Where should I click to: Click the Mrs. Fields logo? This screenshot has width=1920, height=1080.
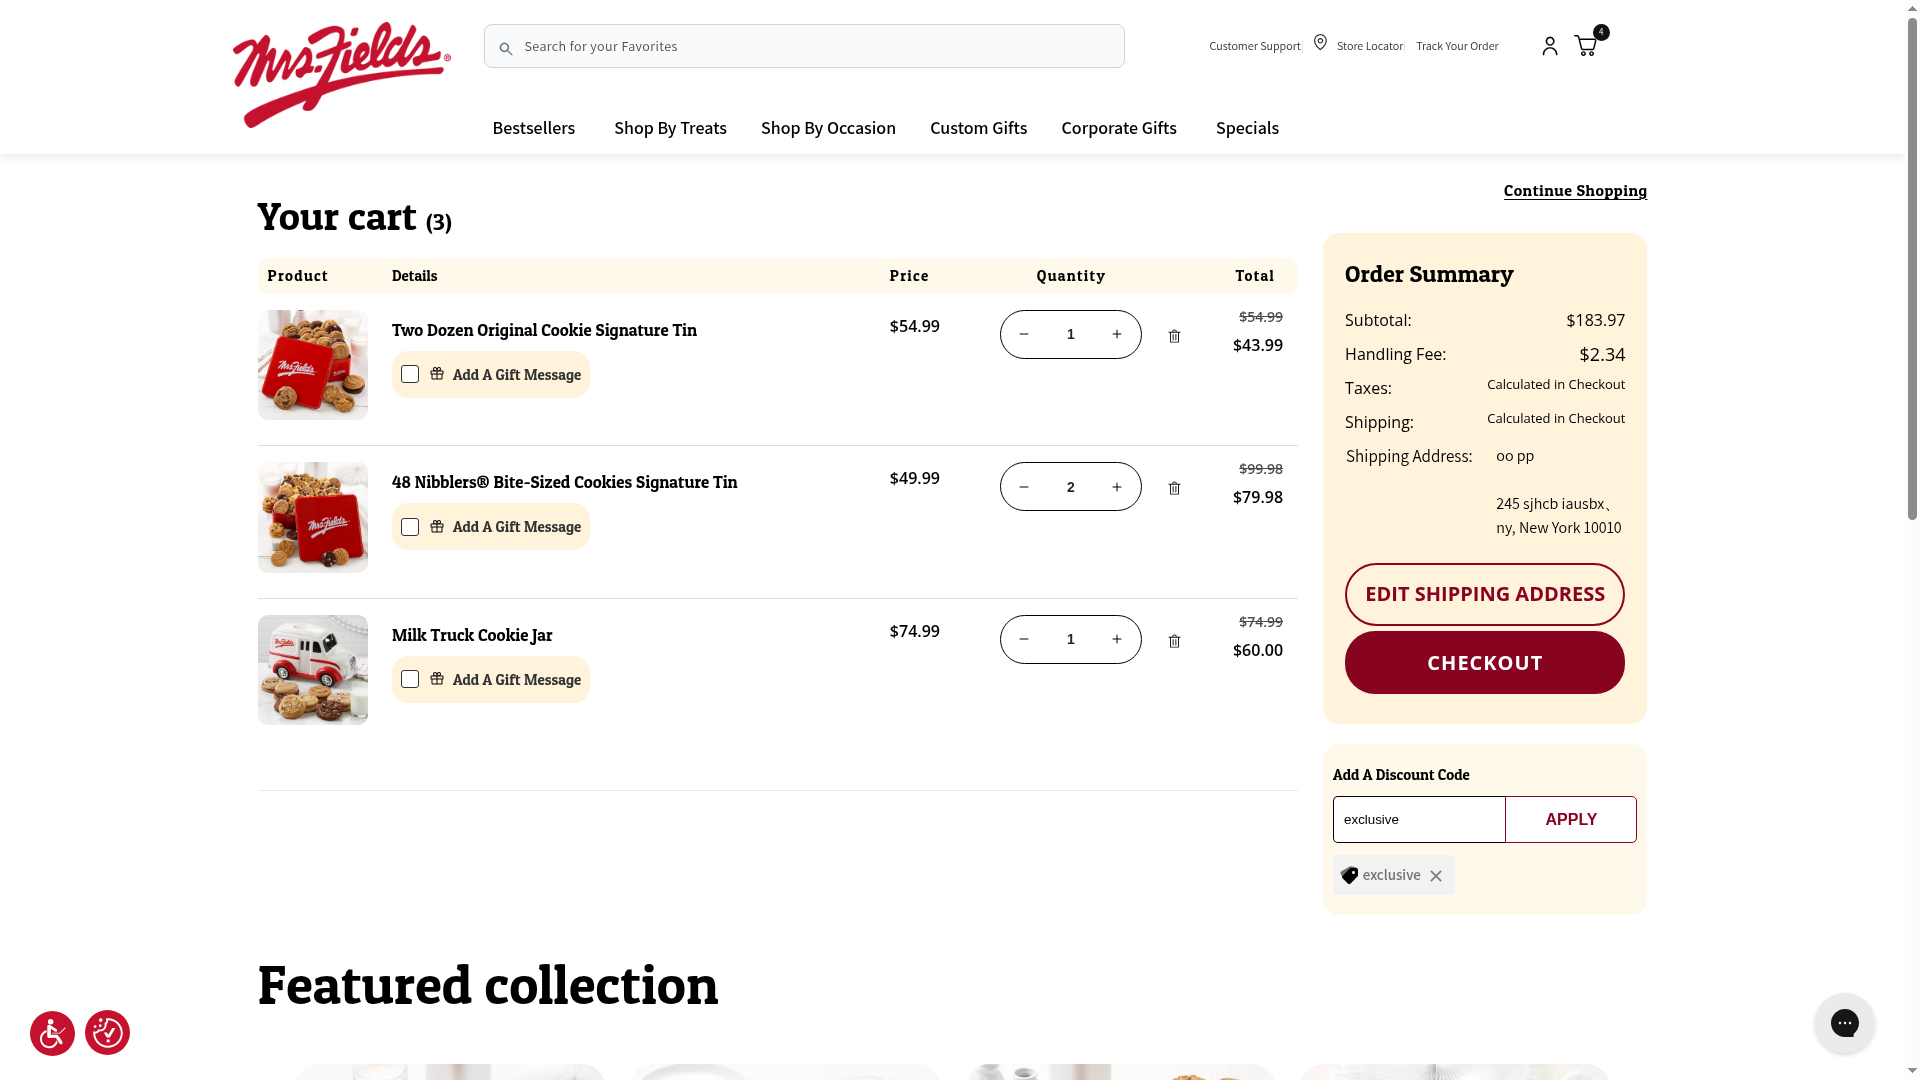pos(341,75)
